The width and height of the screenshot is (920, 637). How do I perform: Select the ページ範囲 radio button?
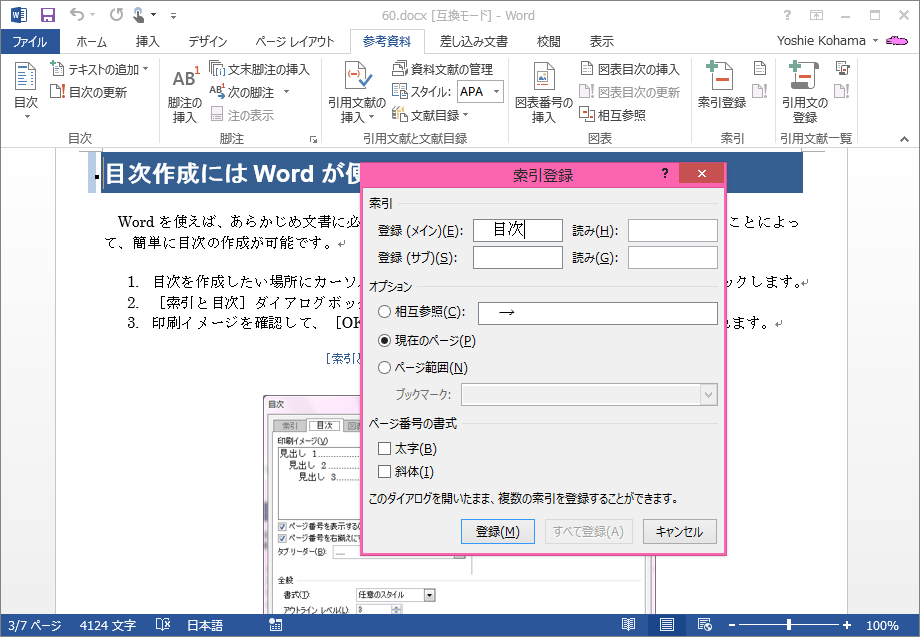pos(384,368)
